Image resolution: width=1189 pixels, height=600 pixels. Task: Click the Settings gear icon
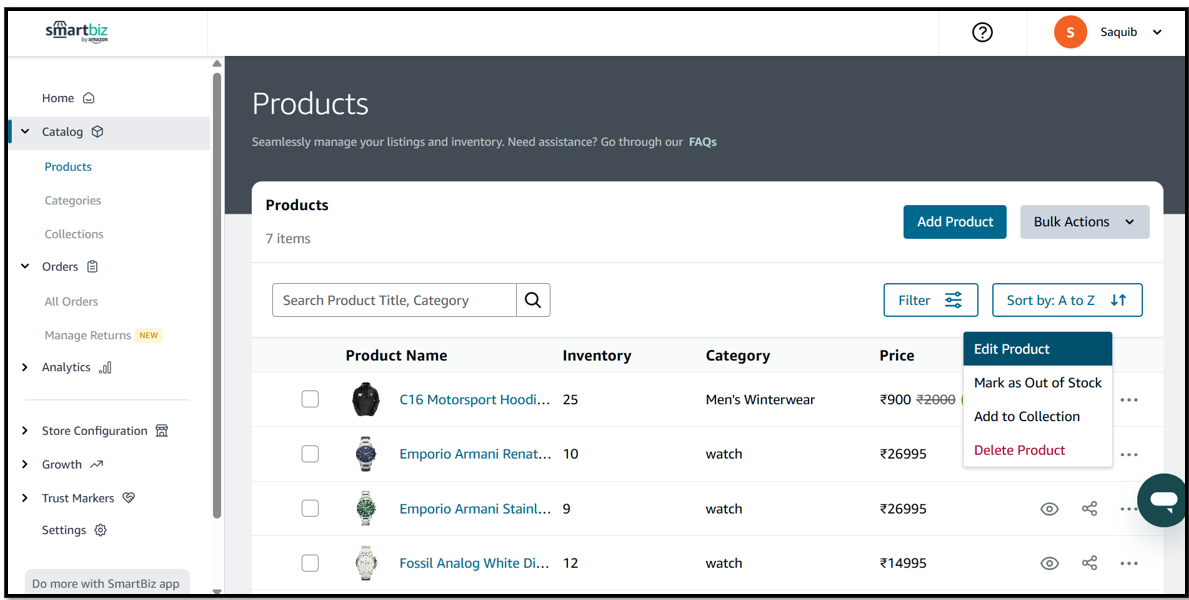[x=100, y=530]
